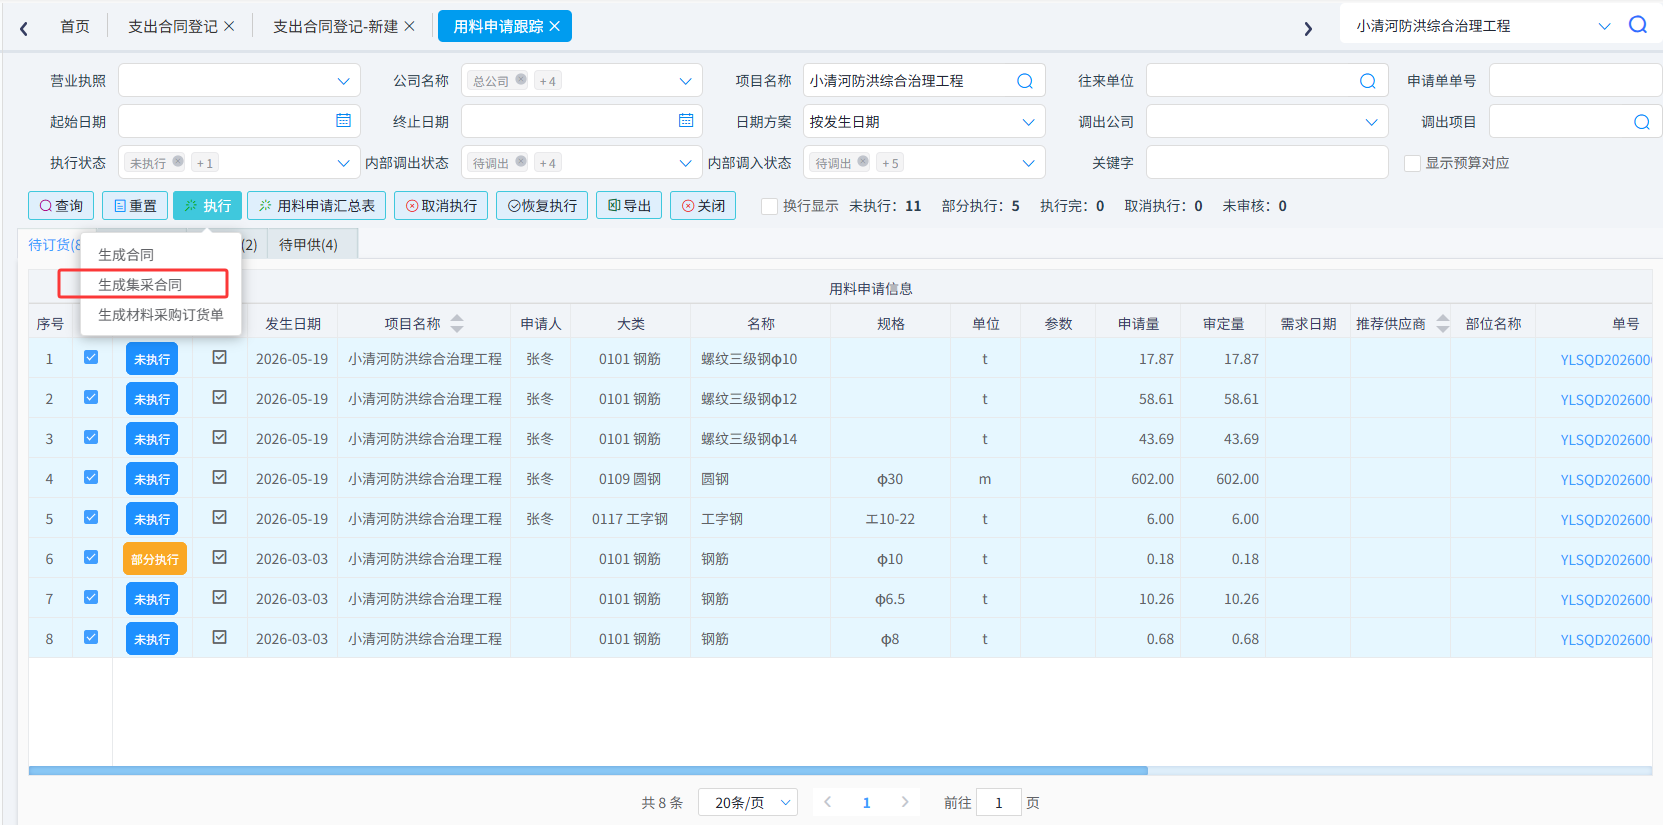Toggle the 换行显示 checkbox

click(x=769, y=206)
